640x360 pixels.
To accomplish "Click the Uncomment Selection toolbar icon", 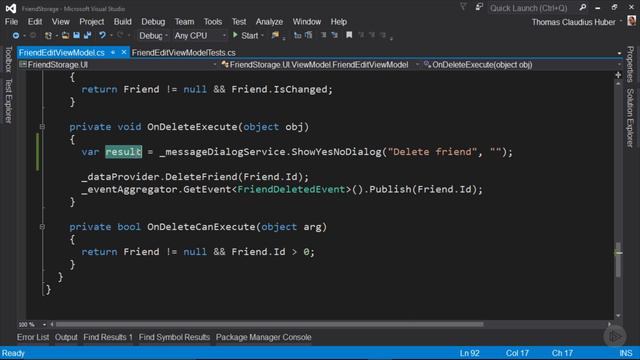I will 335,36.
